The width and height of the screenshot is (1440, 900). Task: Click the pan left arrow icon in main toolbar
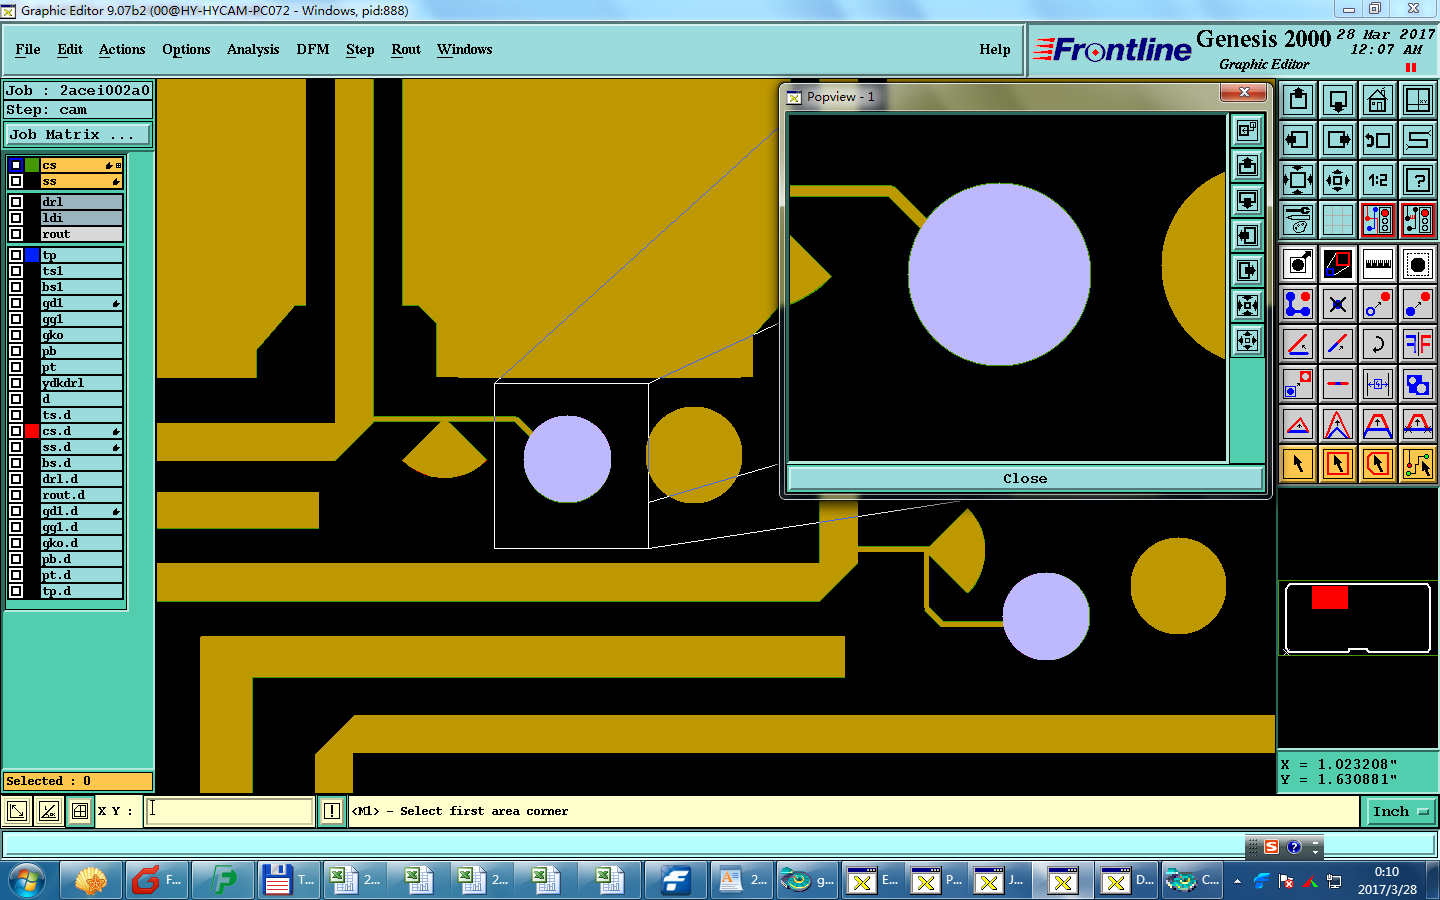pos(1298,140)
